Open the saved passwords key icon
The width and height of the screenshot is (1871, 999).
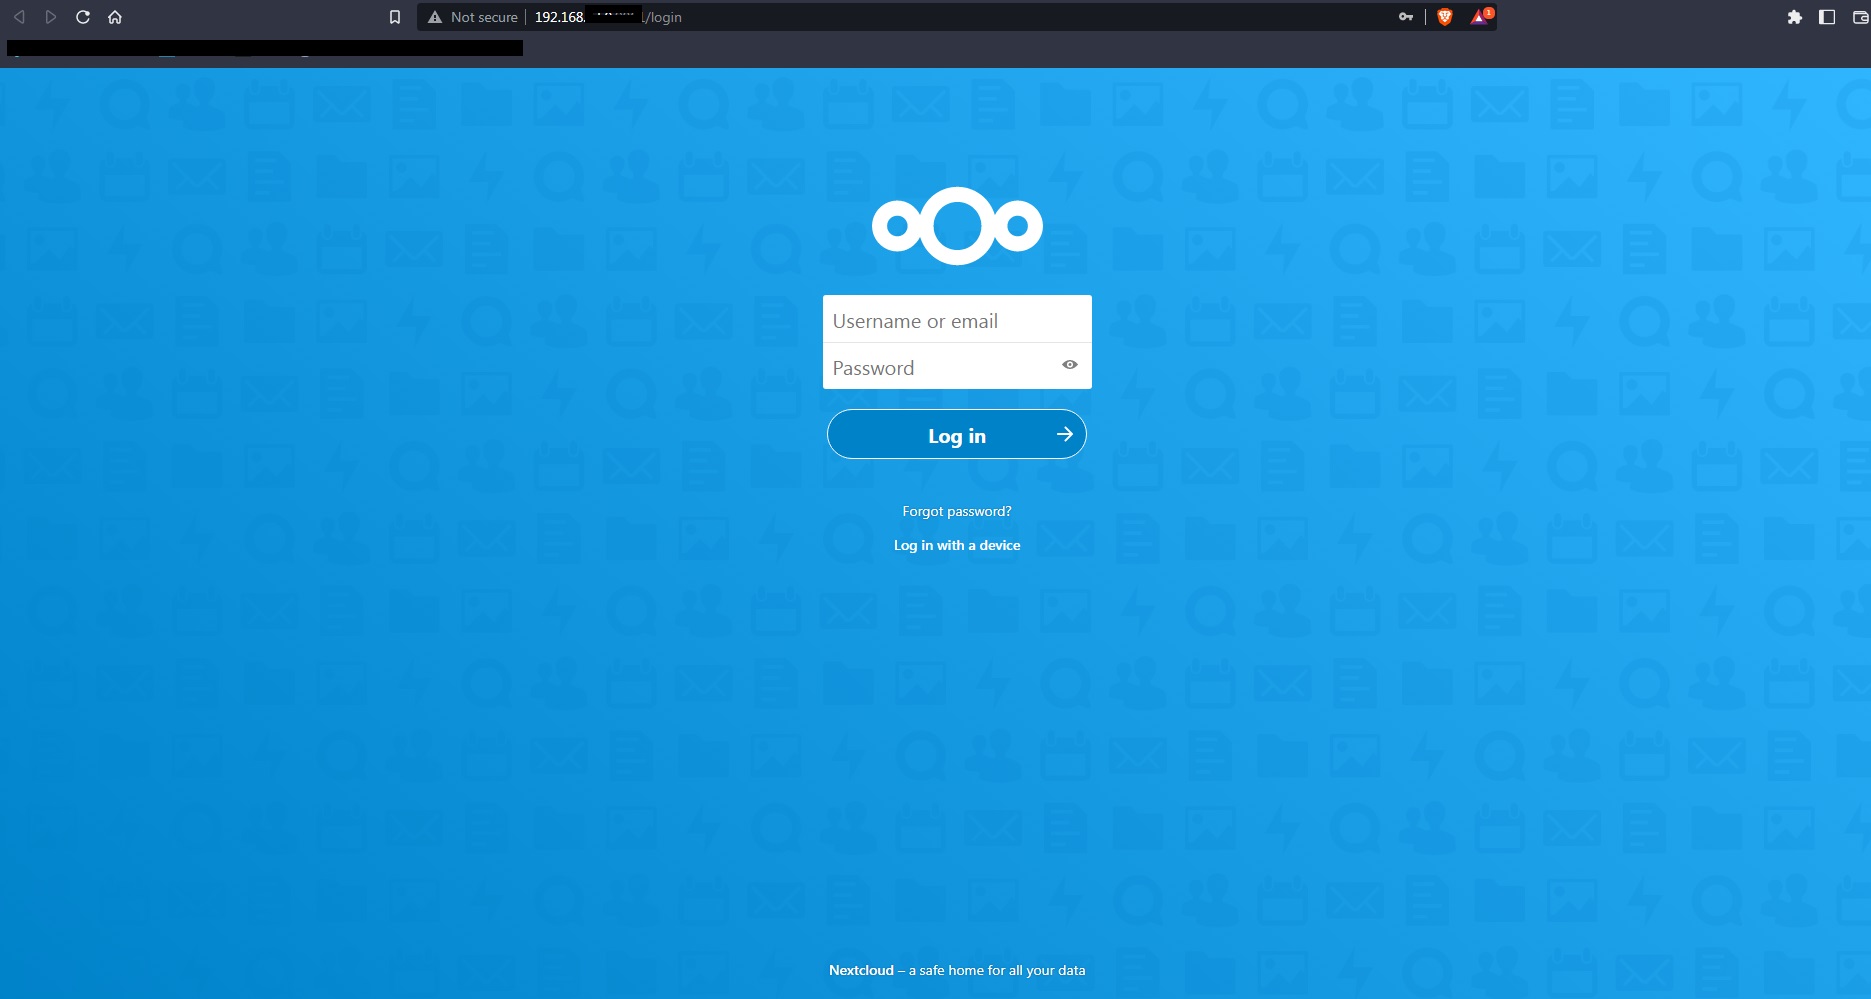1406,17
